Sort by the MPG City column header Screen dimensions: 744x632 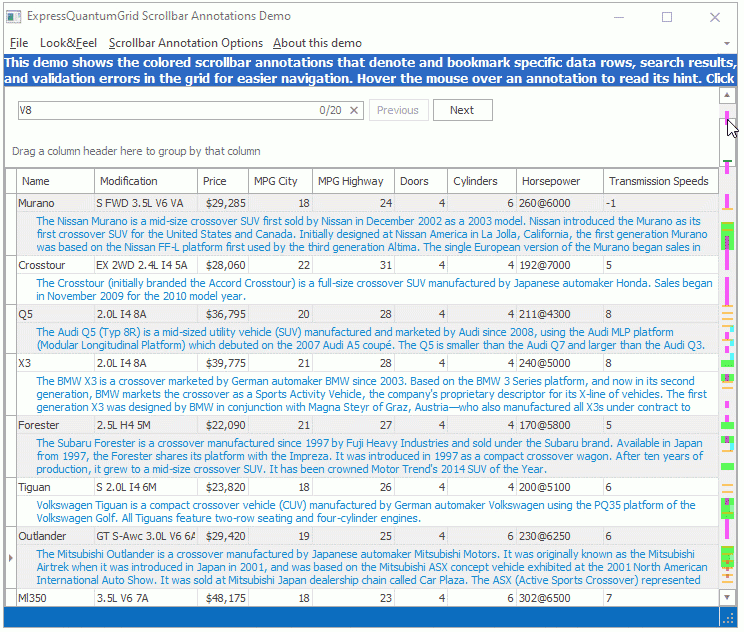[x=280, y=181]
